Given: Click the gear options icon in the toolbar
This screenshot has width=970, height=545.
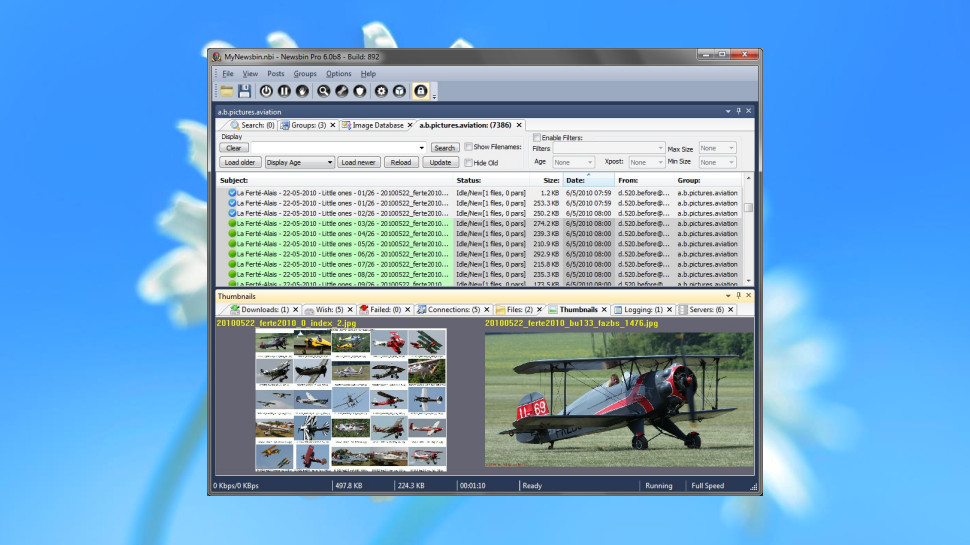Looking at the screenshot, I should pyautogui.click(x=380, y=91).
